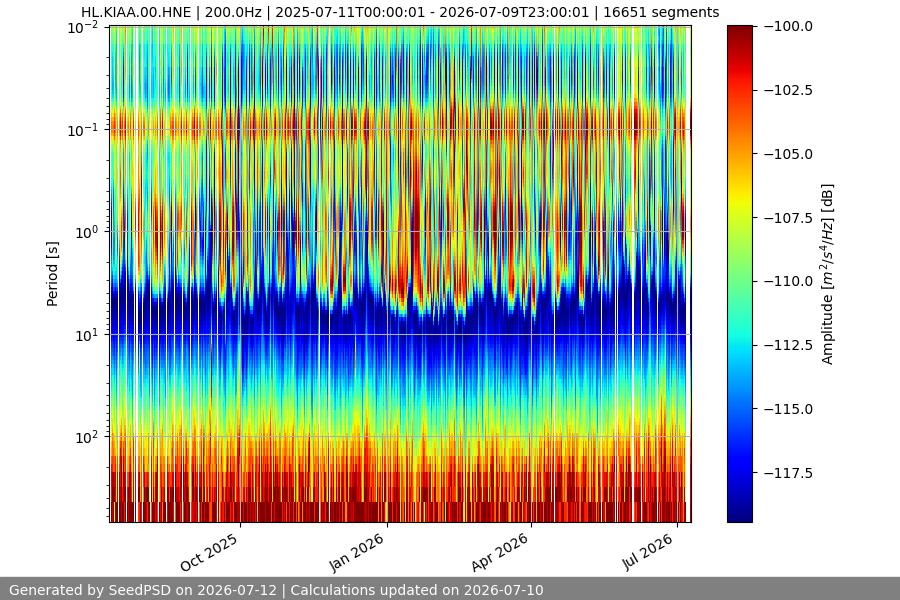Click the 10^-1 period tick label

[x=83, y=130]
